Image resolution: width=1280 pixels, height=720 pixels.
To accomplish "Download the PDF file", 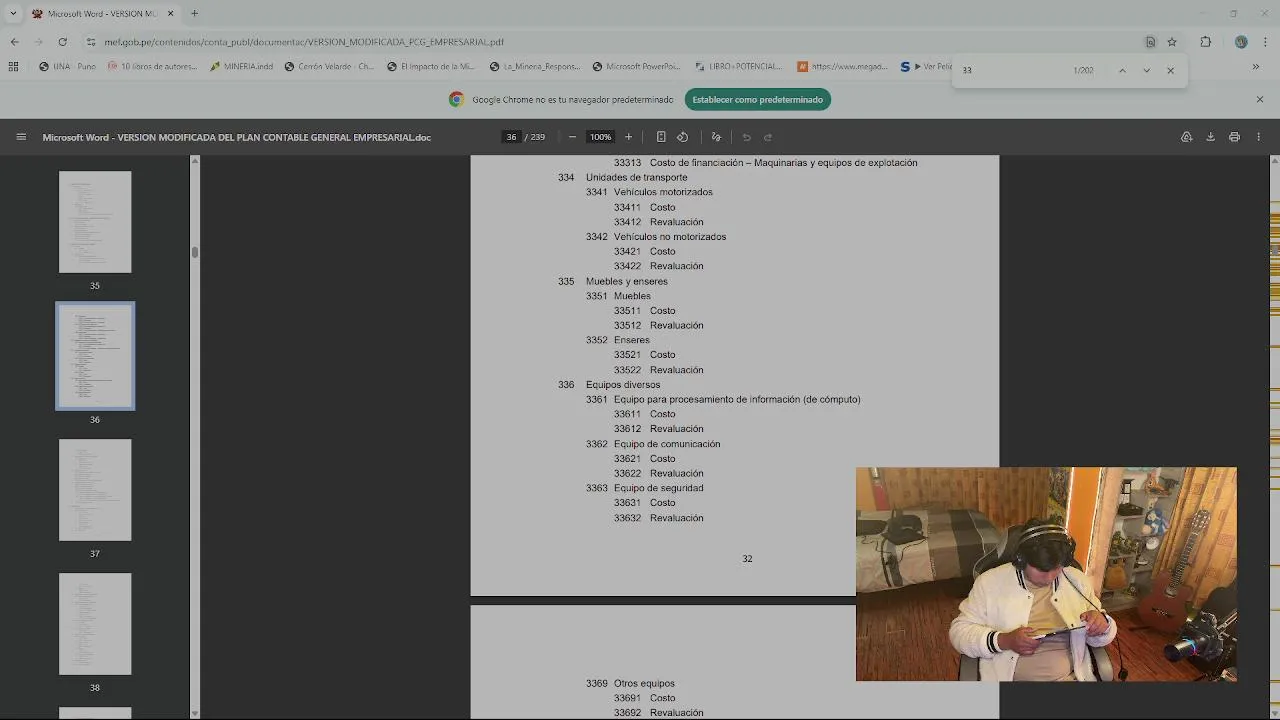I will (x=1210, y=137).
